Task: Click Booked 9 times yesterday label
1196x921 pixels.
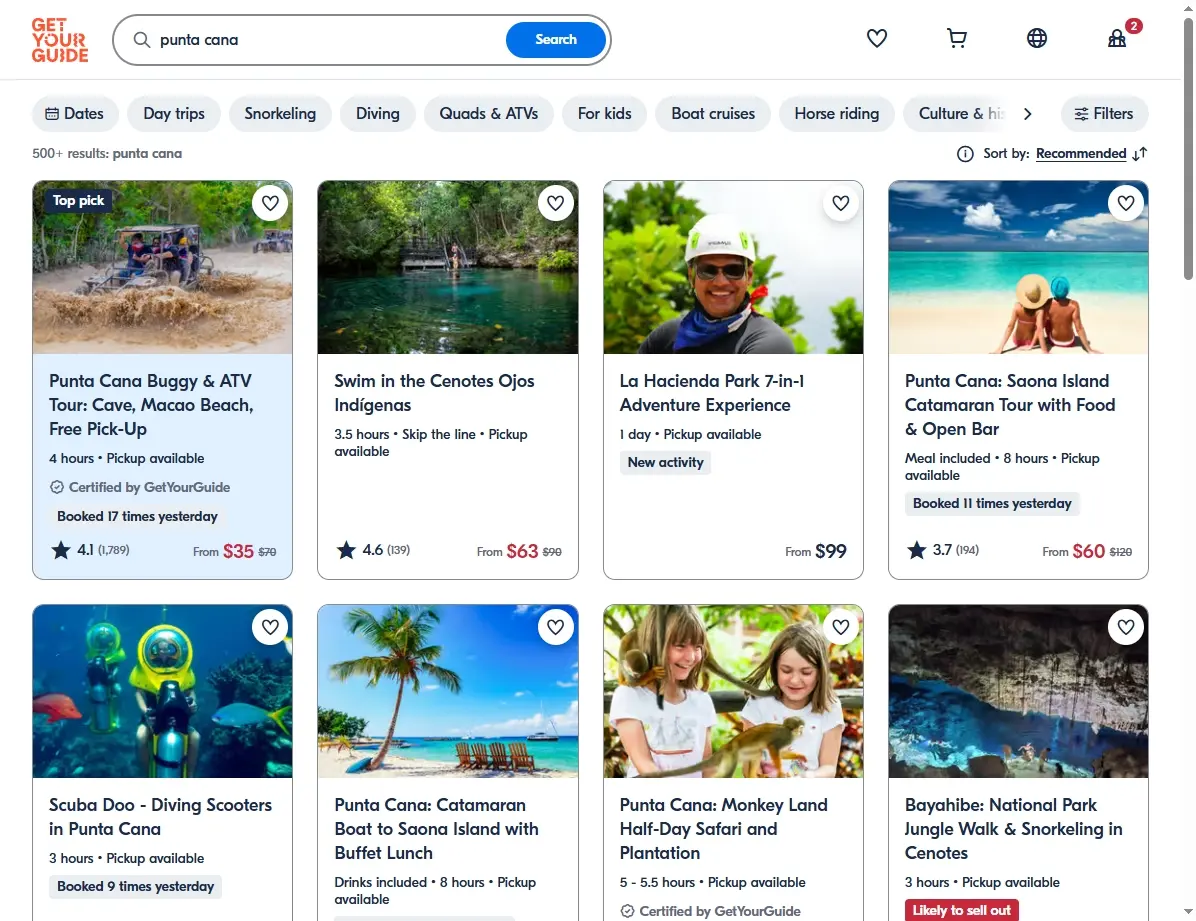Action: [x=135, y=887]
